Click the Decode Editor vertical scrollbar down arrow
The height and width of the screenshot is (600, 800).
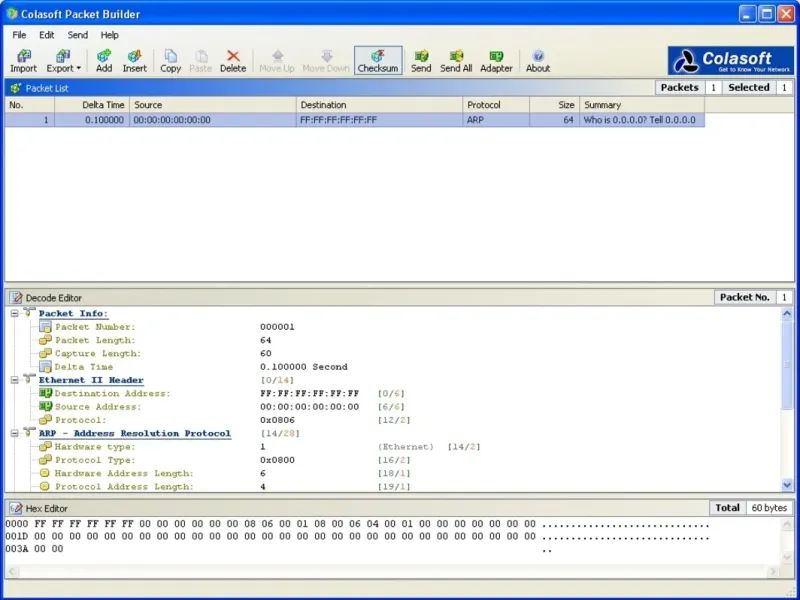(788, 484)
